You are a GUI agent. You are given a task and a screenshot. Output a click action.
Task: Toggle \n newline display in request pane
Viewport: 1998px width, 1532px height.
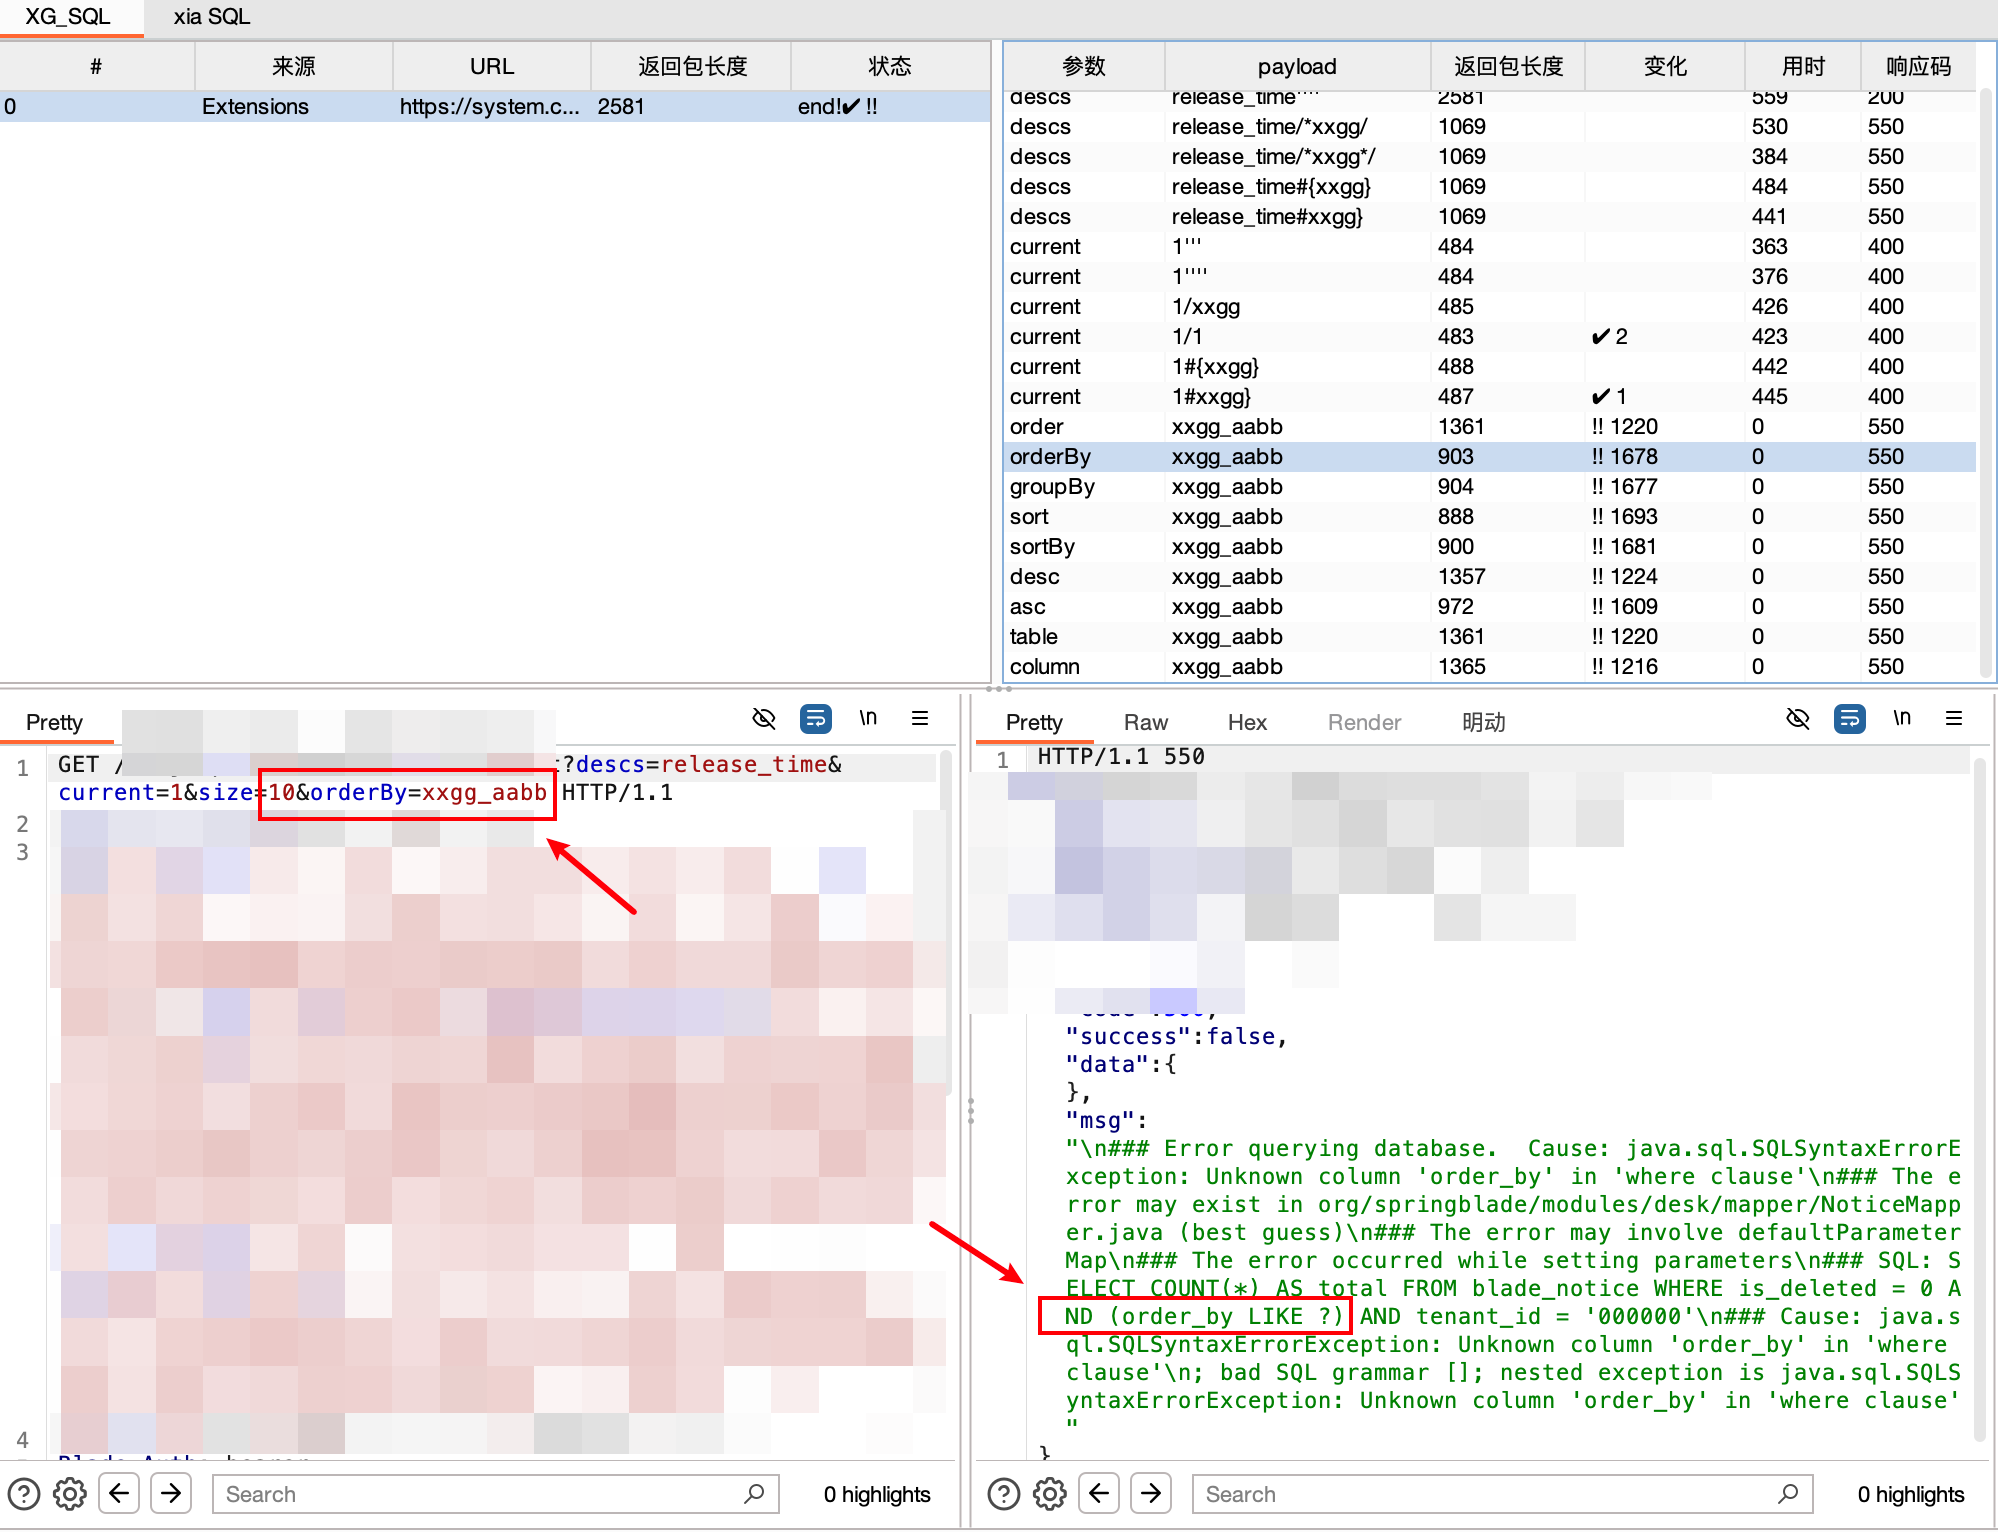(868, 718)
